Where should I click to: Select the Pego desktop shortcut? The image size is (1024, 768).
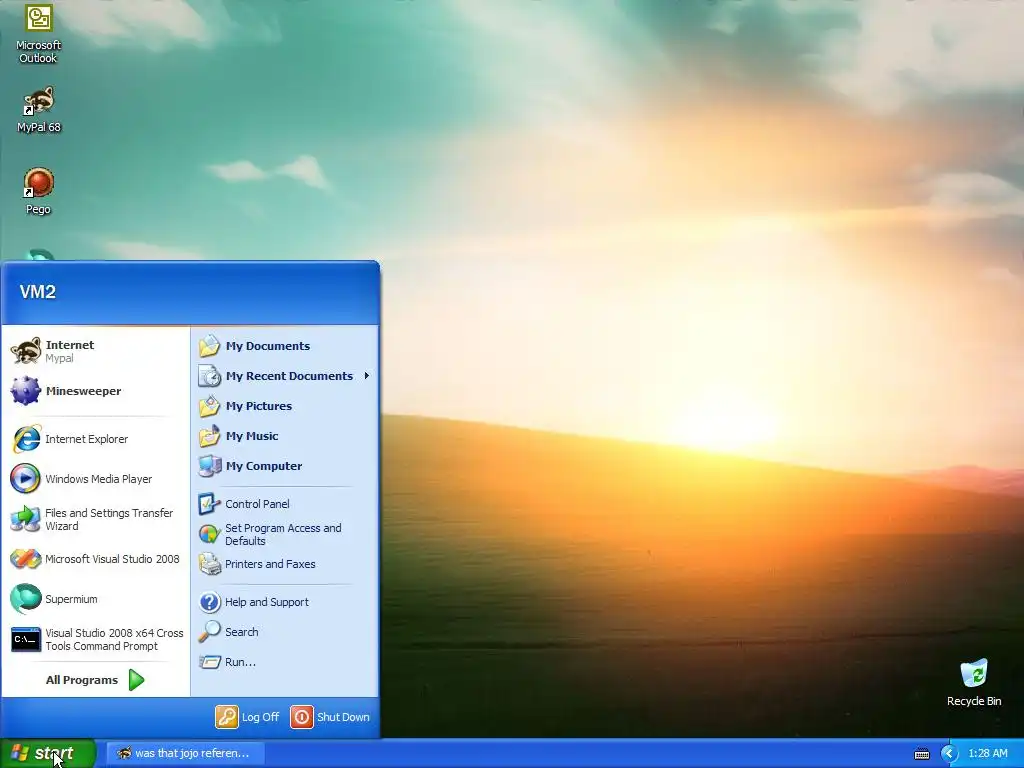click(x=39, y=191)
